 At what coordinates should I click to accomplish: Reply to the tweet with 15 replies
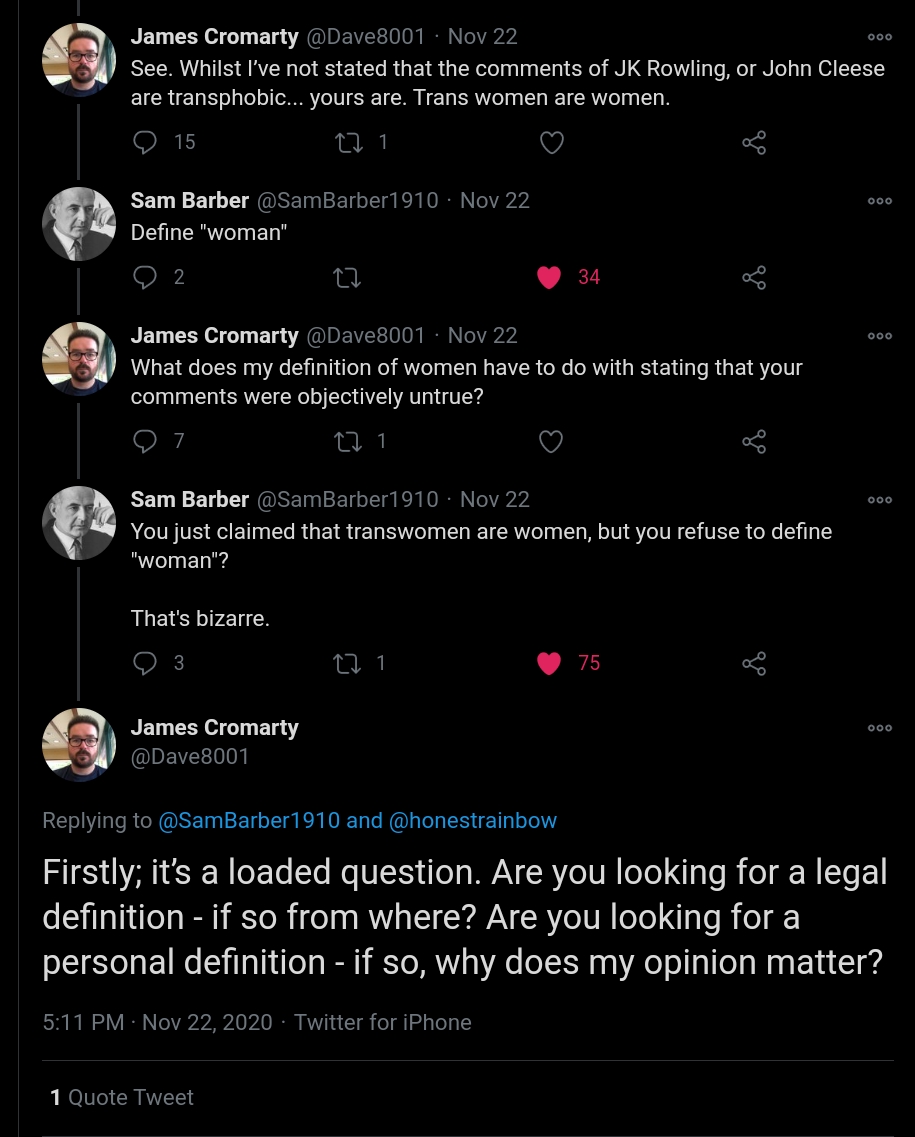click(x=146, y=142)
